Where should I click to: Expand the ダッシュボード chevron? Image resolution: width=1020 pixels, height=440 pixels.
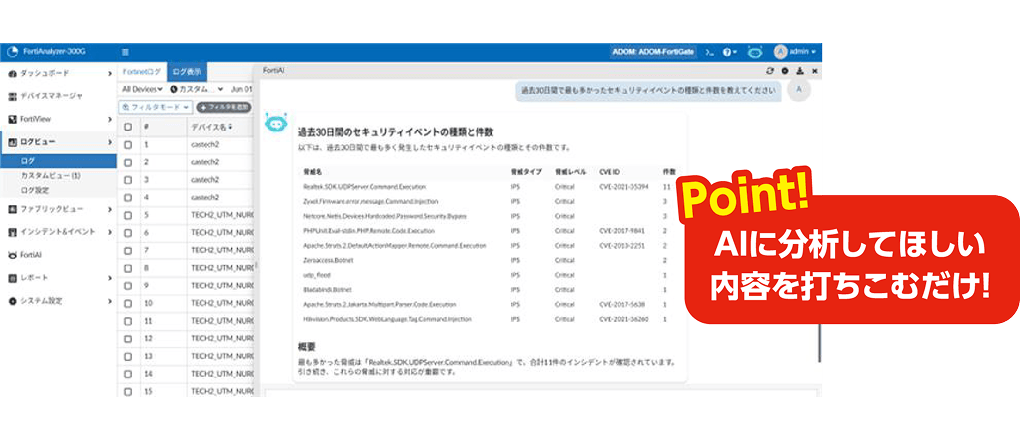click(110, 74)
